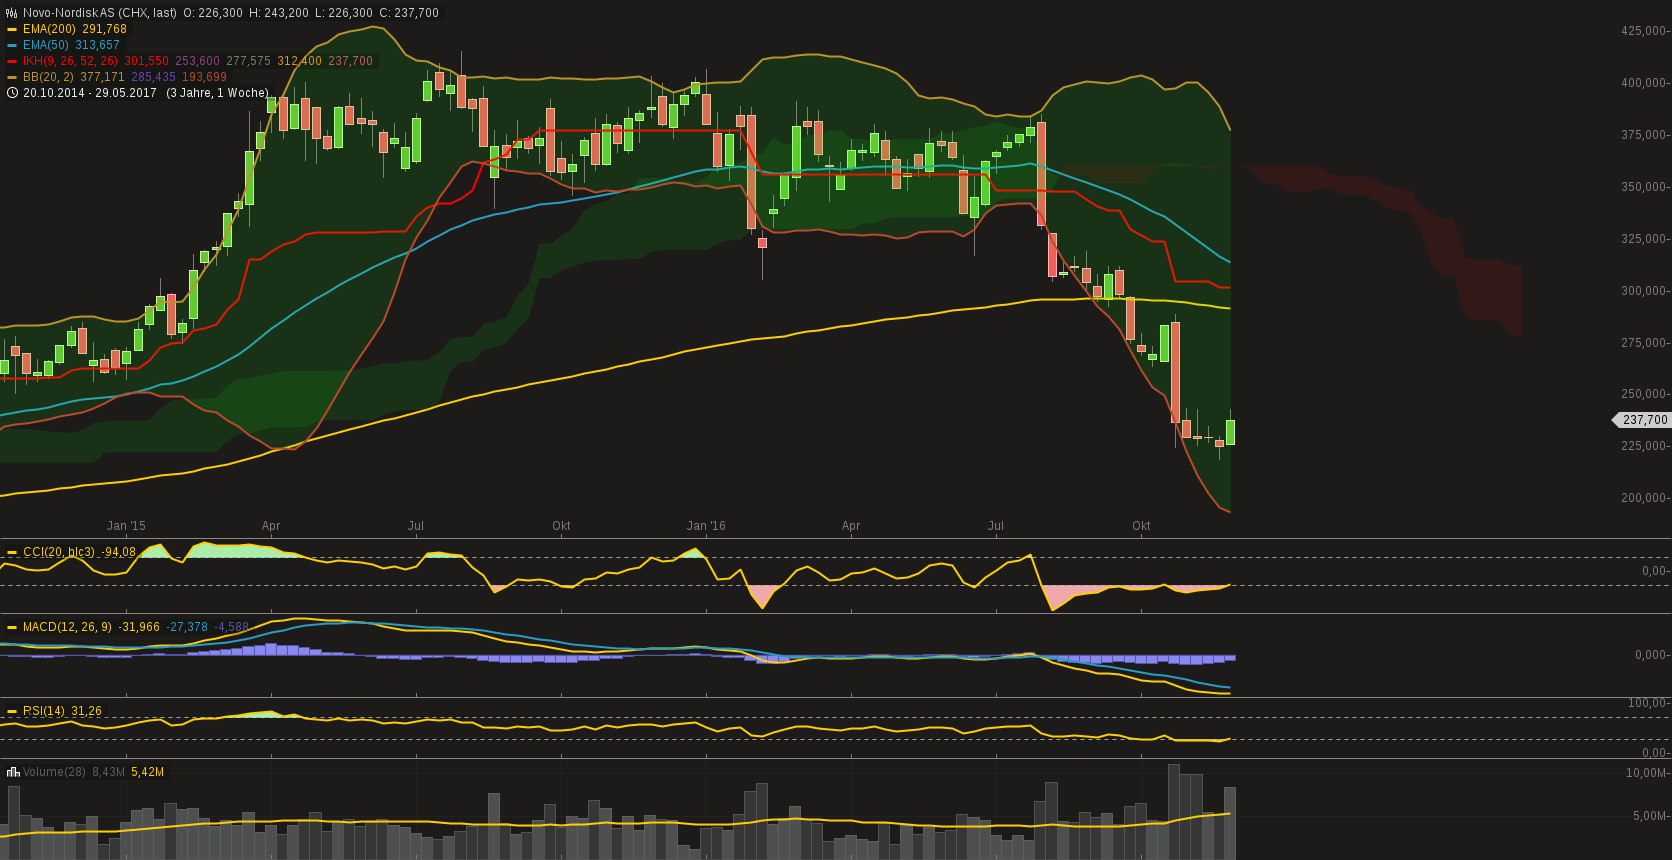
Task: Click the clock icon next to date range
Action: (12, 93)
